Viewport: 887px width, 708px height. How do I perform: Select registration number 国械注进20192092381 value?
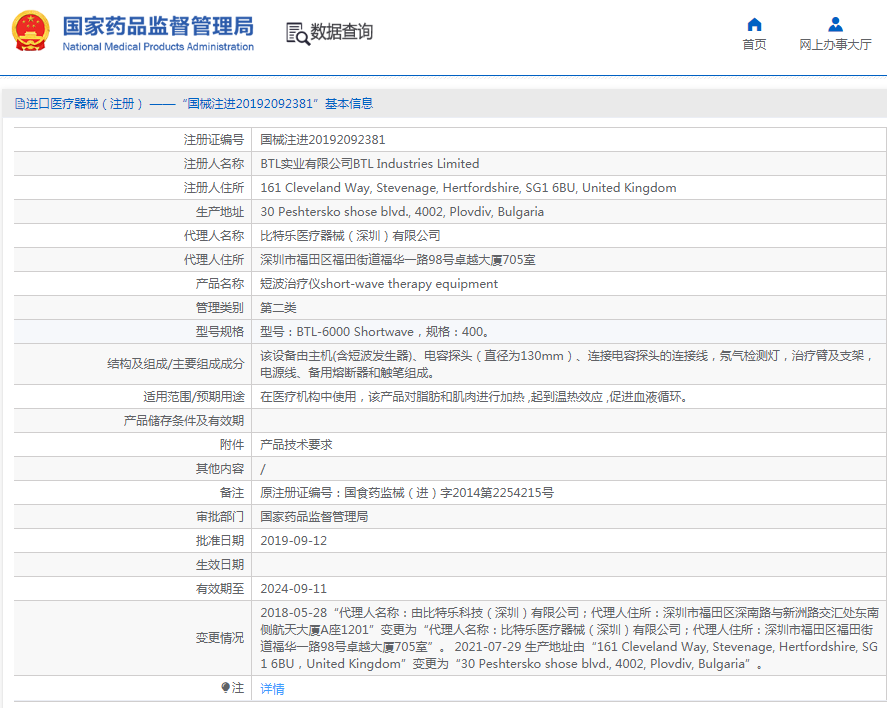(322, 140)
